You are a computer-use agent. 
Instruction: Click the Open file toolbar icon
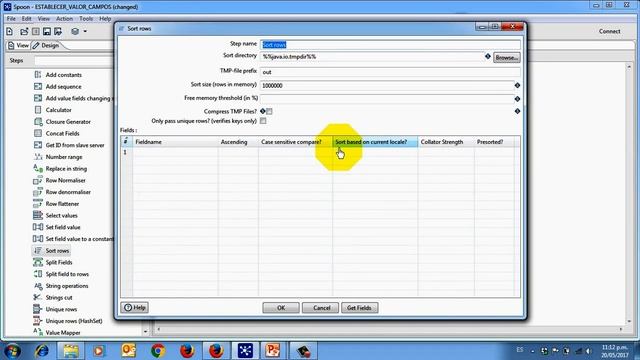pyautogui.click(x=24, y=31)
